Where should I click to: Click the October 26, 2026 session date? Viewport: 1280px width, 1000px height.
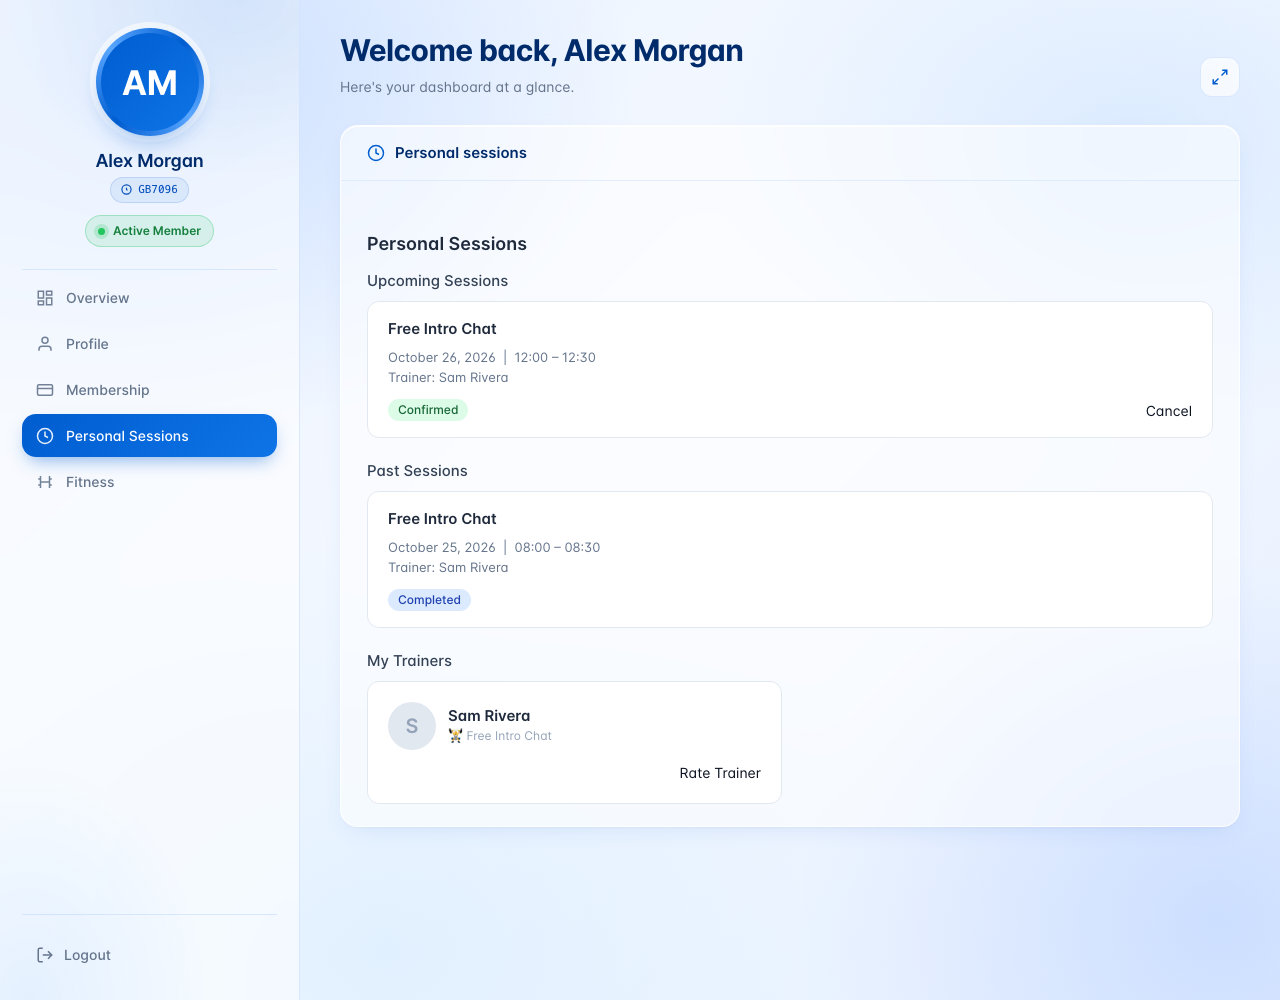pos(442,357)
